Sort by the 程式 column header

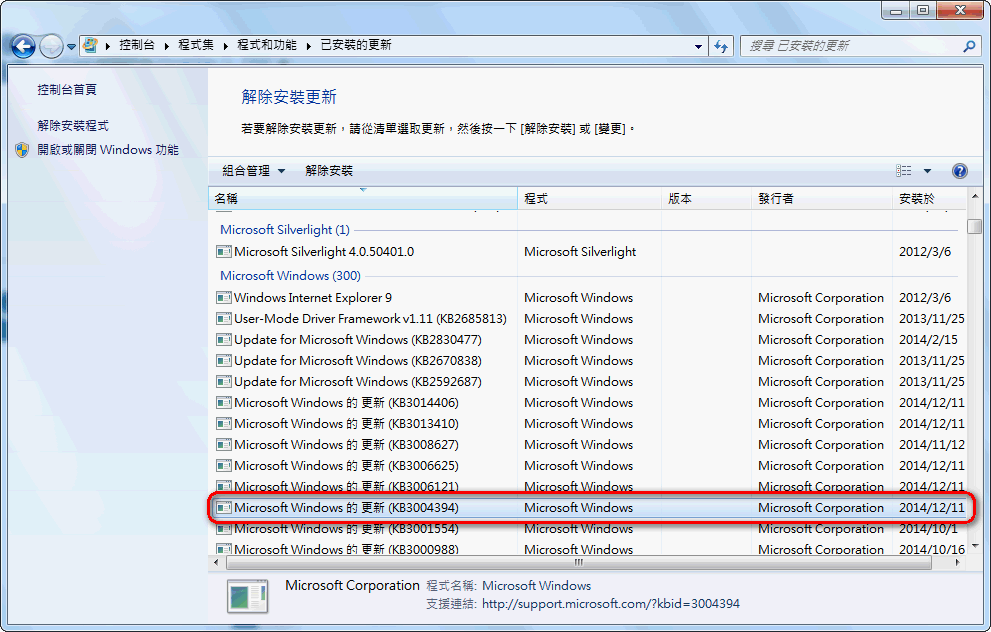click(590, 198)
